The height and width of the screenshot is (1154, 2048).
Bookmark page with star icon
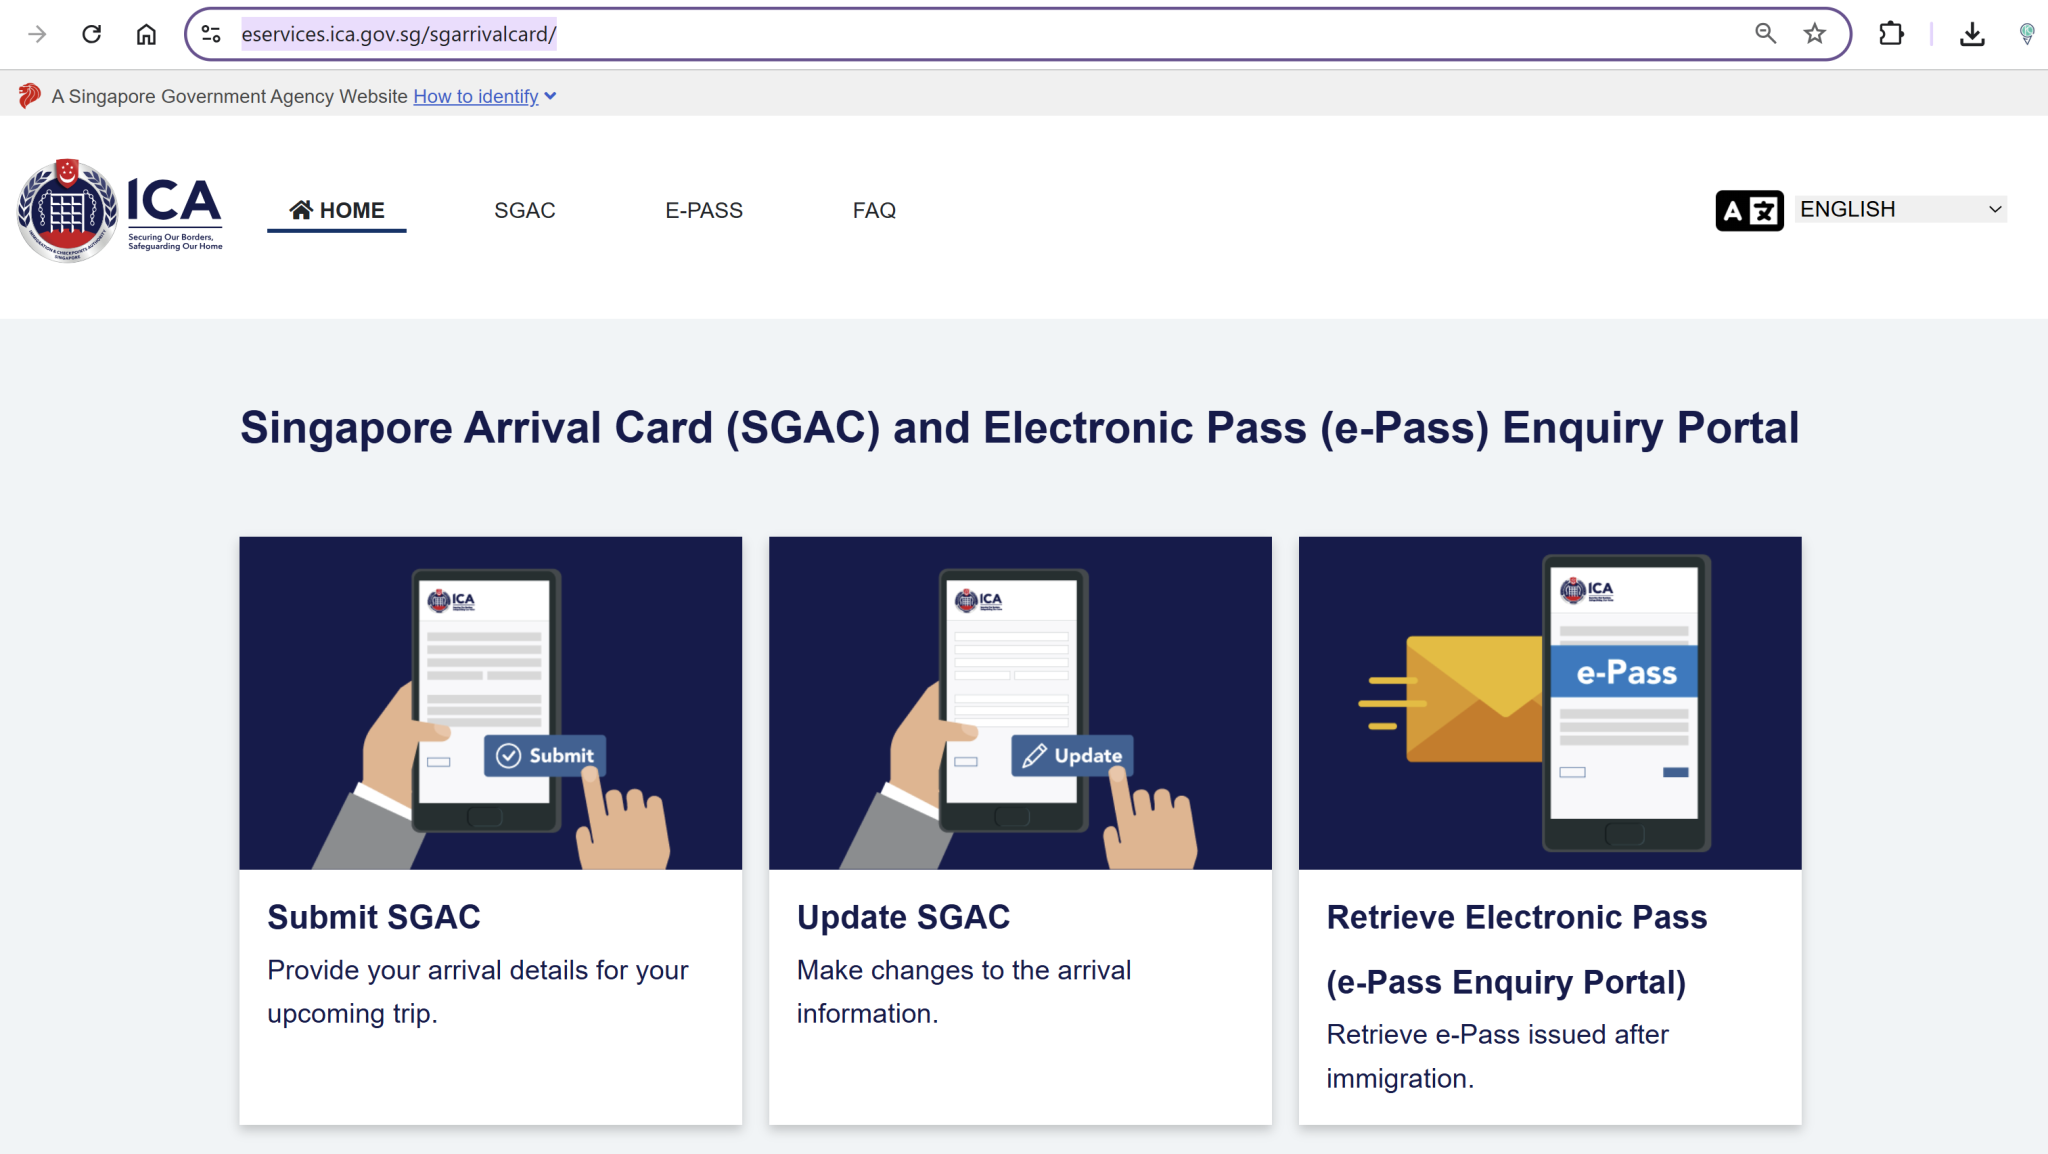[1814, 34]
